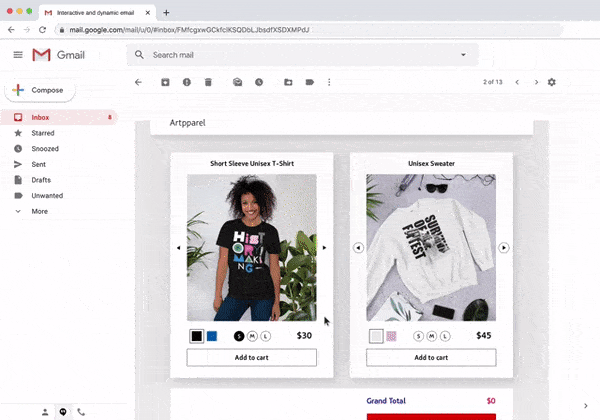Click the search magnifier icon
600x420 pixels.
139,55
